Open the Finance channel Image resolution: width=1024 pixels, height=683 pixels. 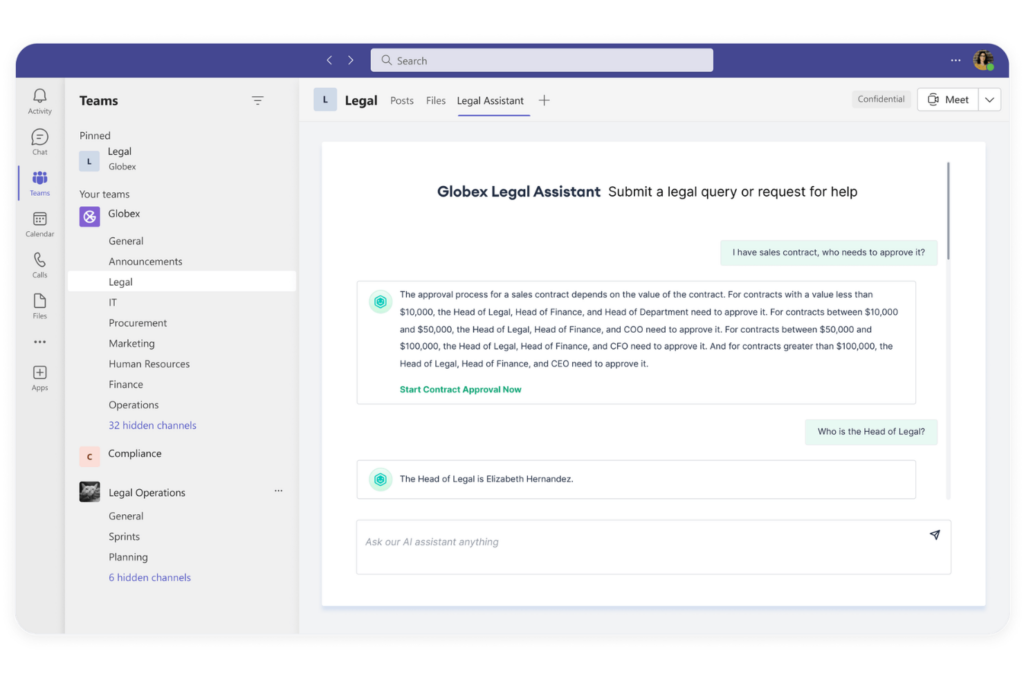point(126,384)
